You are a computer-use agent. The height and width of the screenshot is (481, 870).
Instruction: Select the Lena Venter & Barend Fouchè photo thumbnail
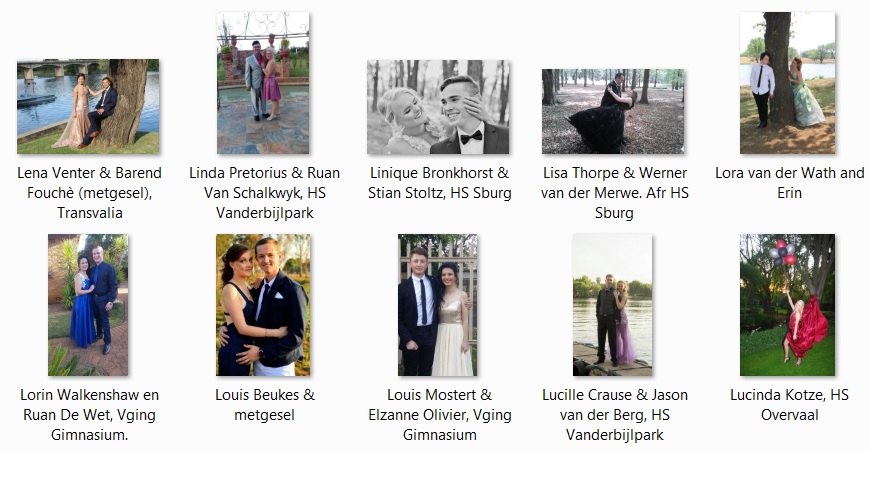(x=88, y=107)
